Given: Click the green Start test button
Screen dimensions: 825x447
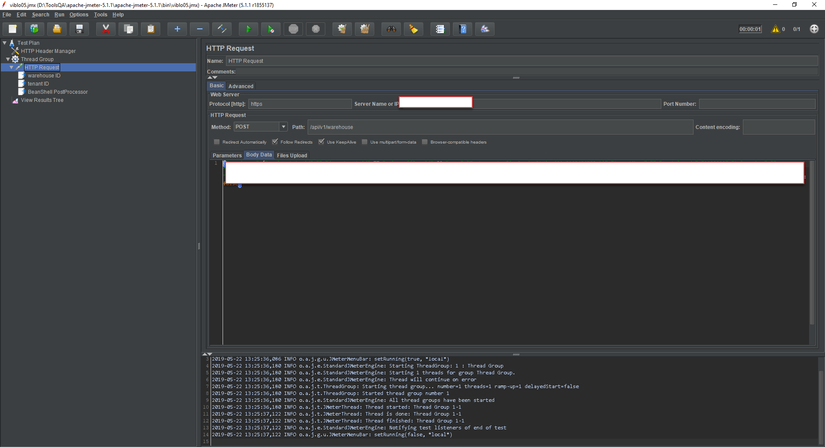Looking at the screenshot, I should point(248,29).
